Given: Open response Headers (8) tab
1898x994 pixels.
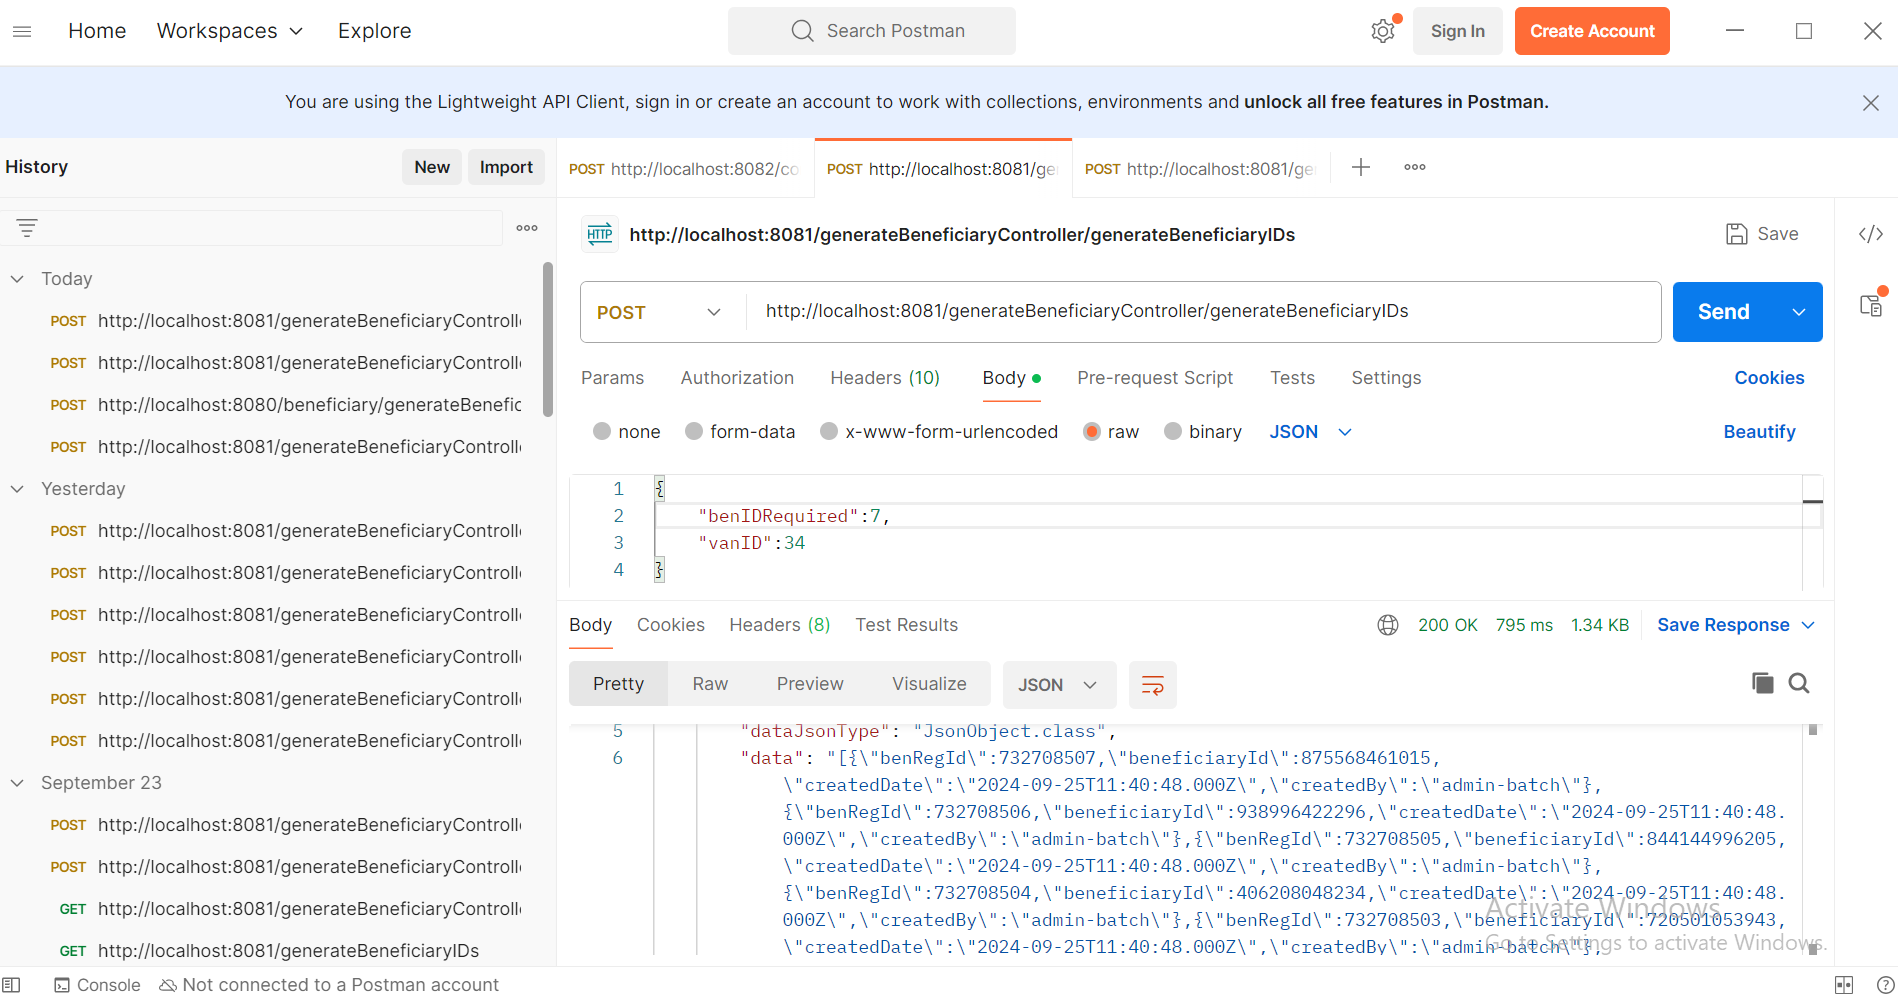Looking at the screenshot, I should click(779, 625).
